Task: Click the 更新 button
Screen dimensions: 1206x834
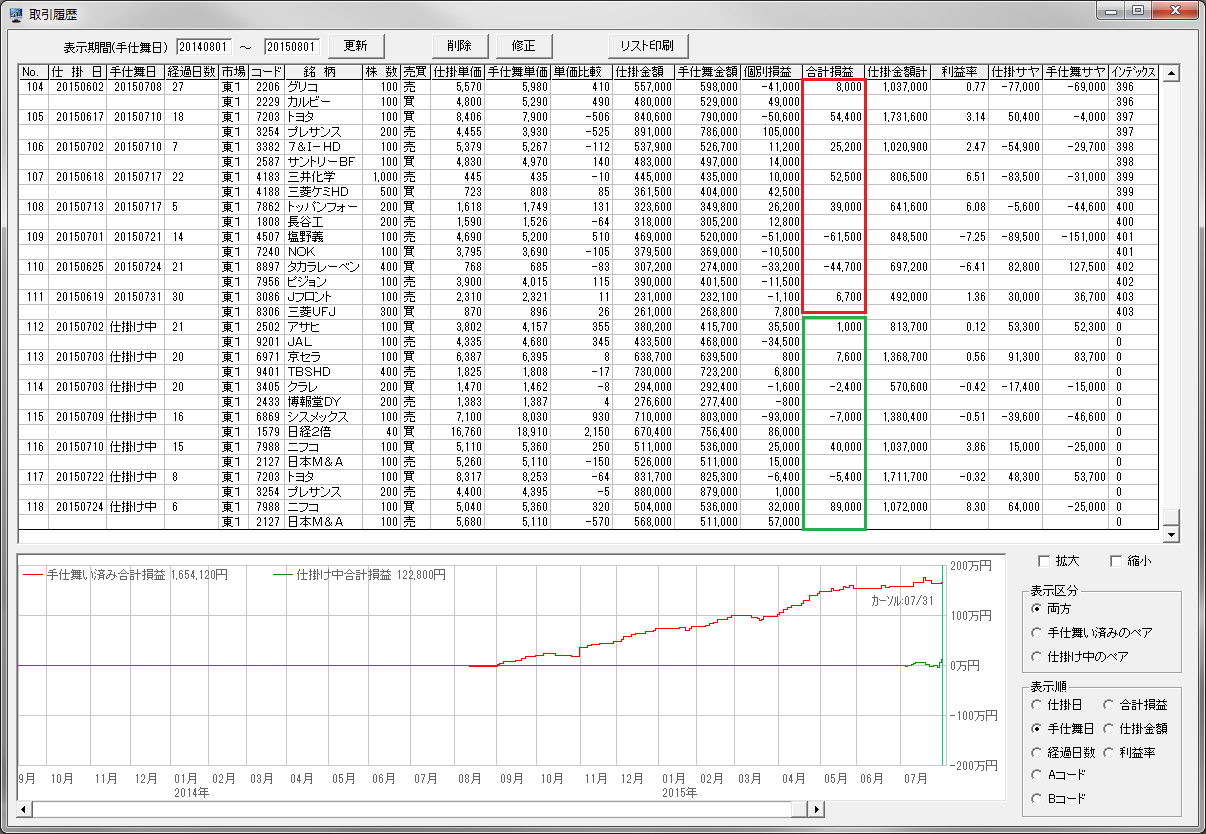Action: 356,46
